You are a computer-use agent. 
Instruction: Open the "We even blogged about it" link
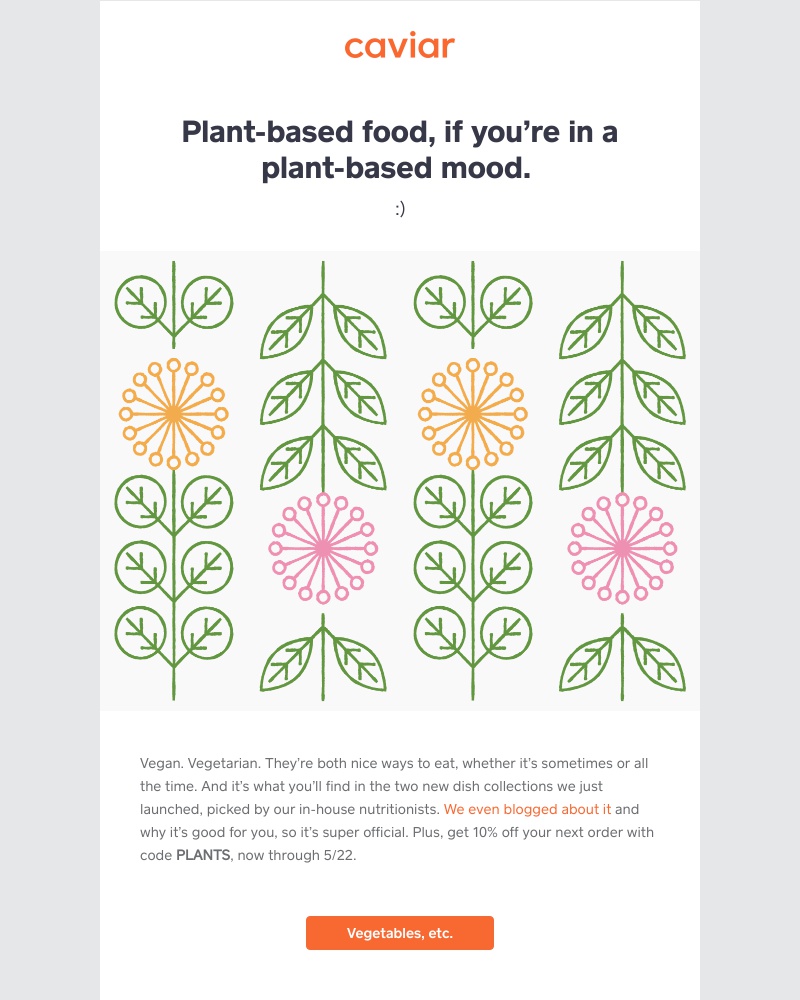click(x=526, y=807)
